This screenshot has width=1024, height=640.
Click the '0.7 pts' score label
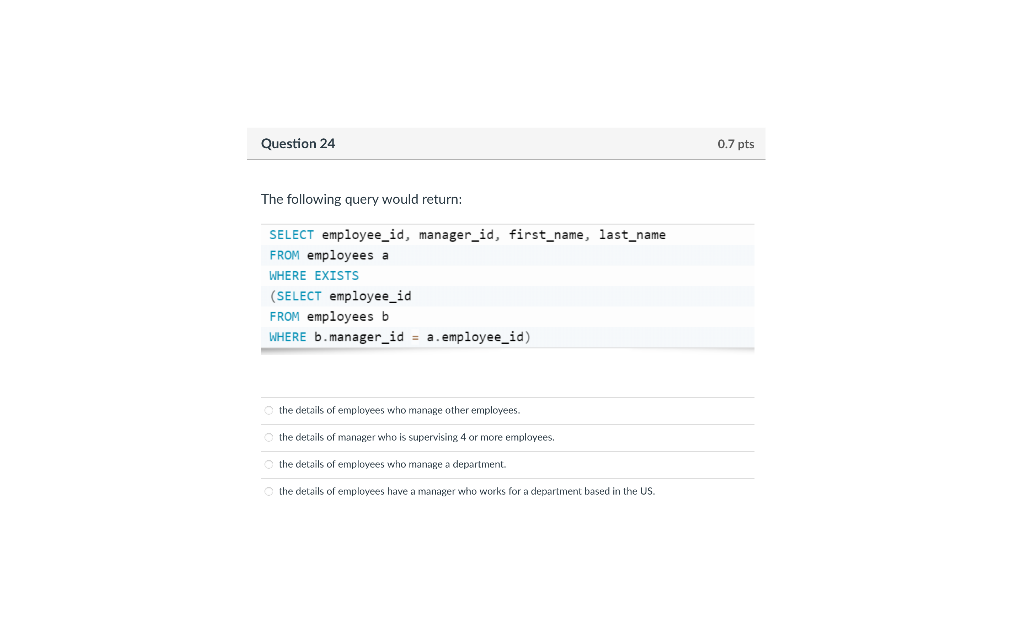click(x=735, y=144)
